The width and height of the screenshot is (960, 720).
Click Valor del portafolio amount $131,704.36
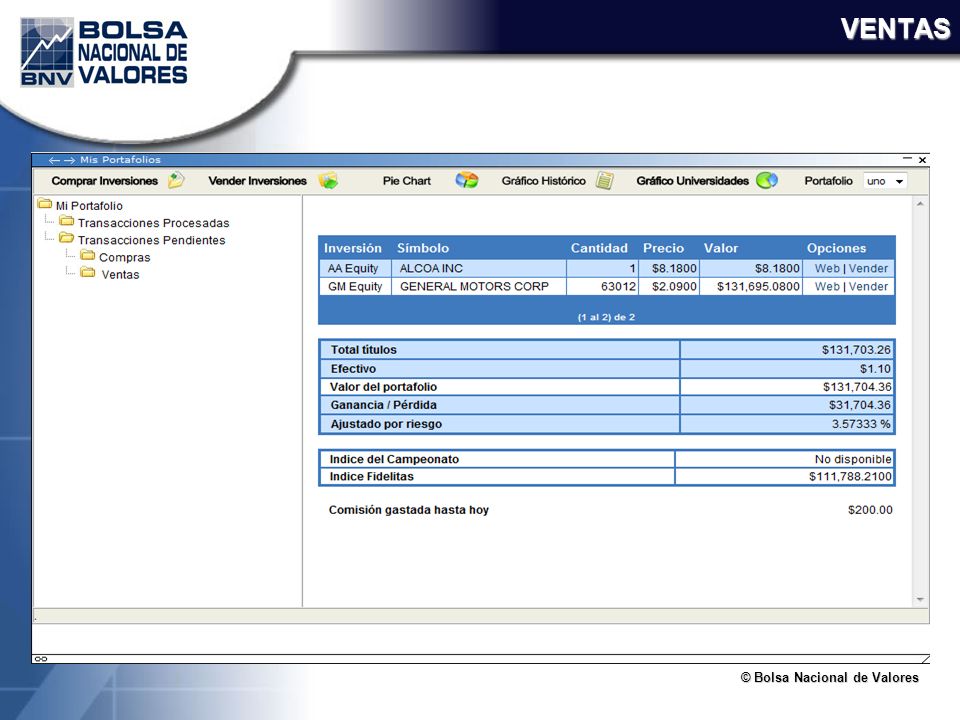point(857,387)
